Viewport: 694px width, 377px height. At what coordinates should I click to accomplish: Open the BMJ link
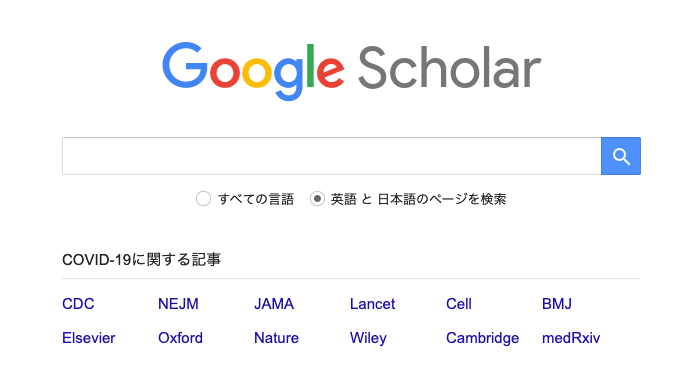pyautogui.click(x=557, y=304)
